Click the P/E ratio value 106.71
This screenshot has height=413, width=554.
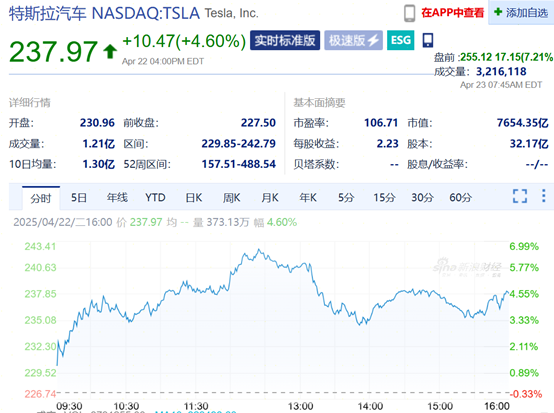point(381,123)
